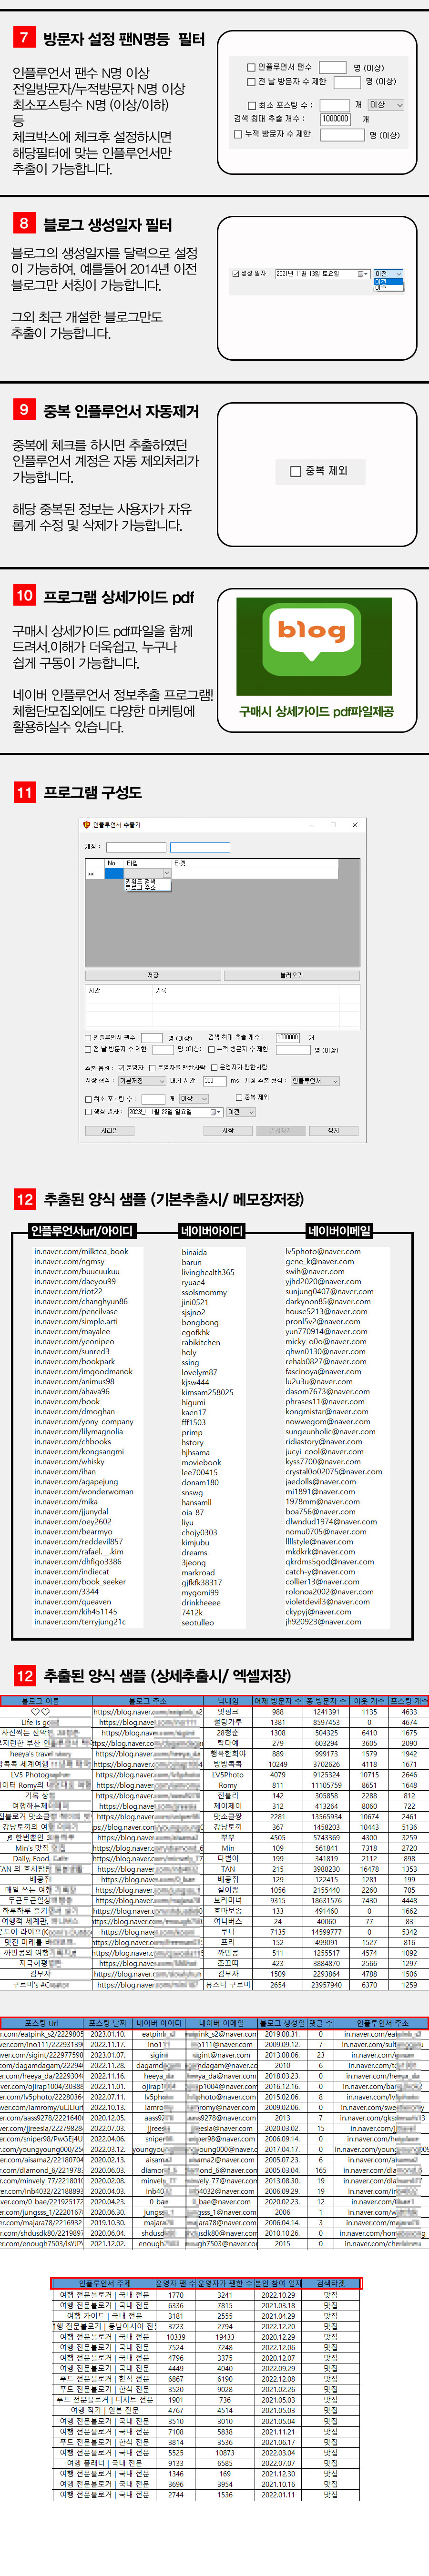Open the calendar picker in section 8 생성 일자 field
Image resolution: width=429 pixels, height=2576 pixels.
tap(363, 274)
